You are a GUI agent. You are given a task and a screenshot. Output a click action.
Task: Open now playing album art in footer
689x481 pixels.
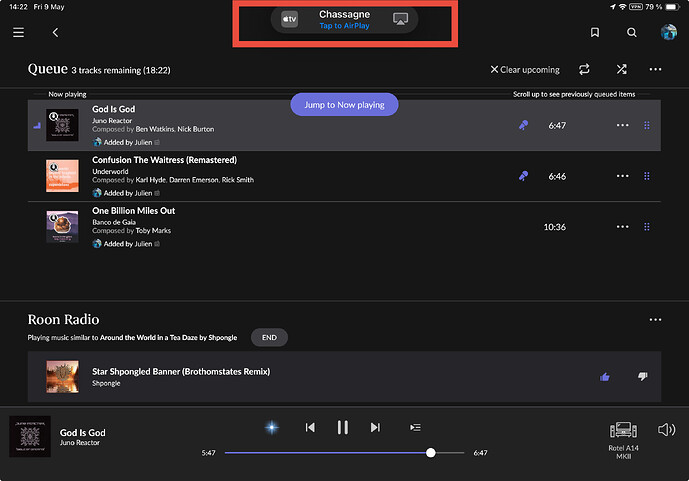[x=30, y=437]
